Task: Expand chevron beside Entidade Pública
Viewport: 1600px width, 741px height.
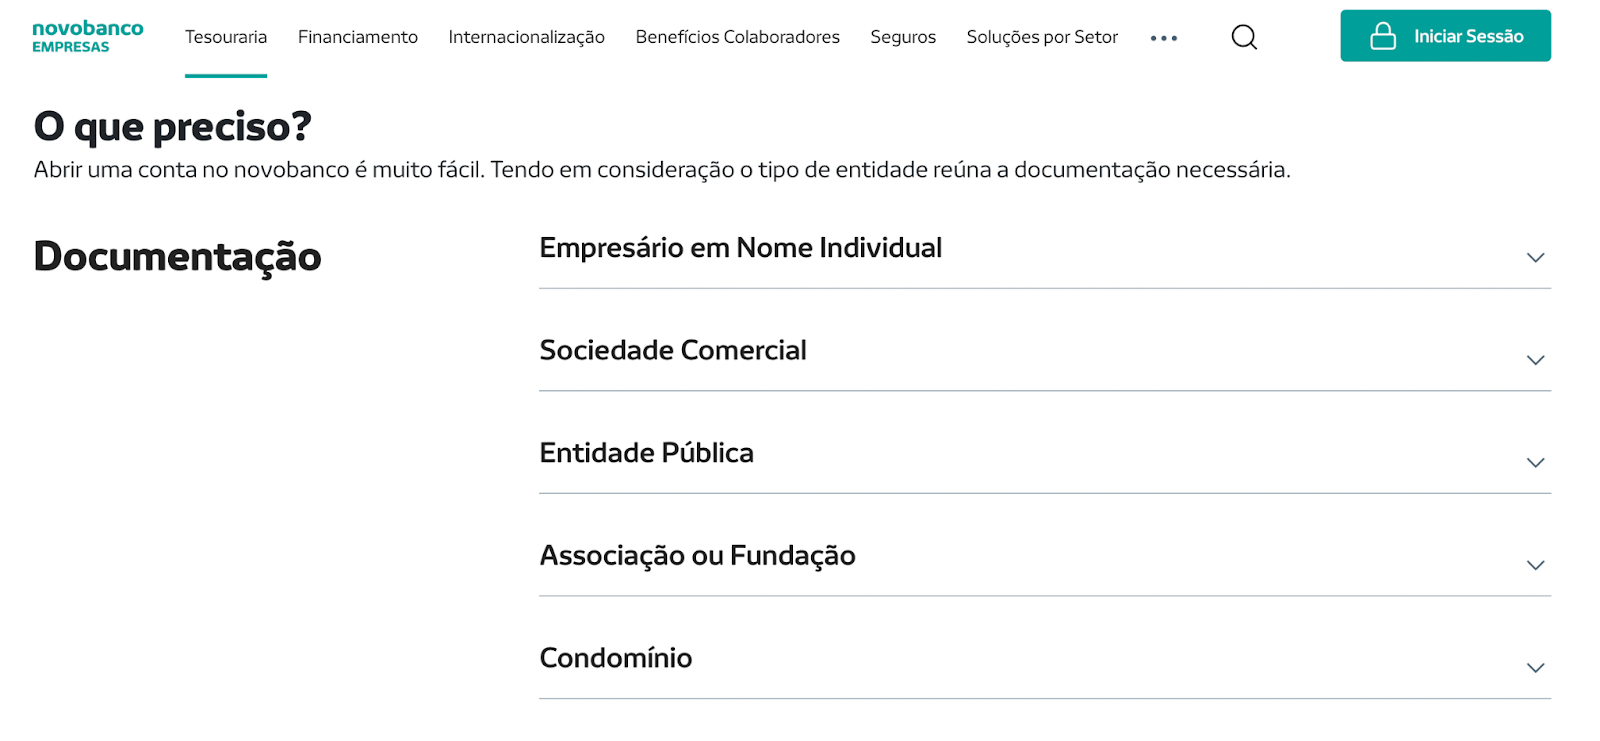Action: point(1535,463)
